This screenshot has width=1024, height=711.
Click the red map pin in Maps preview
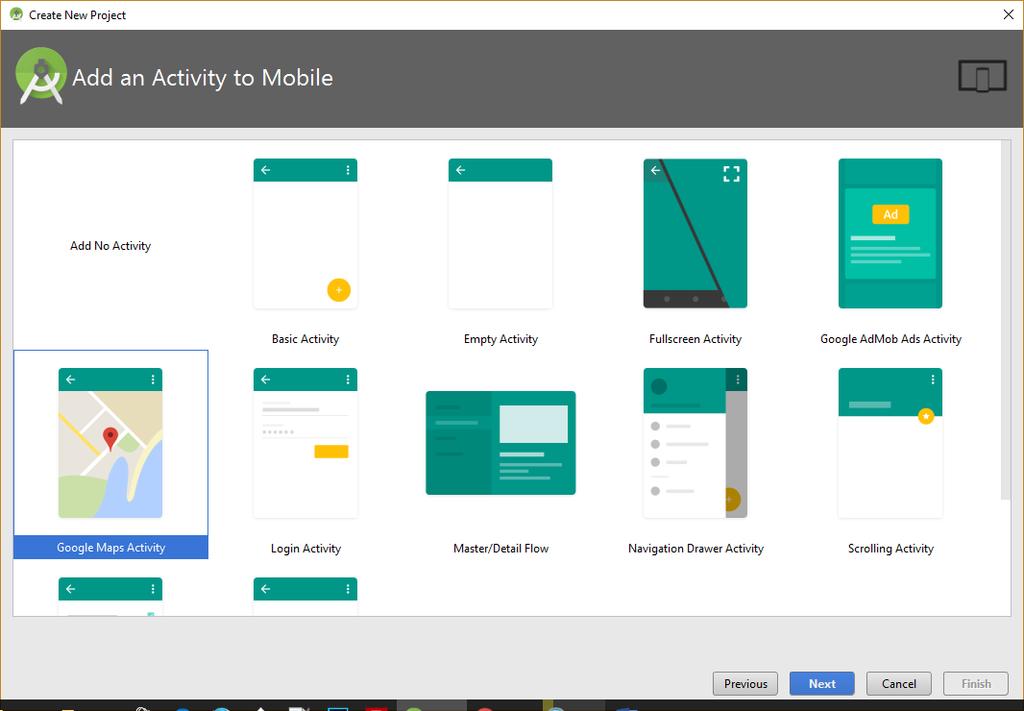(111, 439)
